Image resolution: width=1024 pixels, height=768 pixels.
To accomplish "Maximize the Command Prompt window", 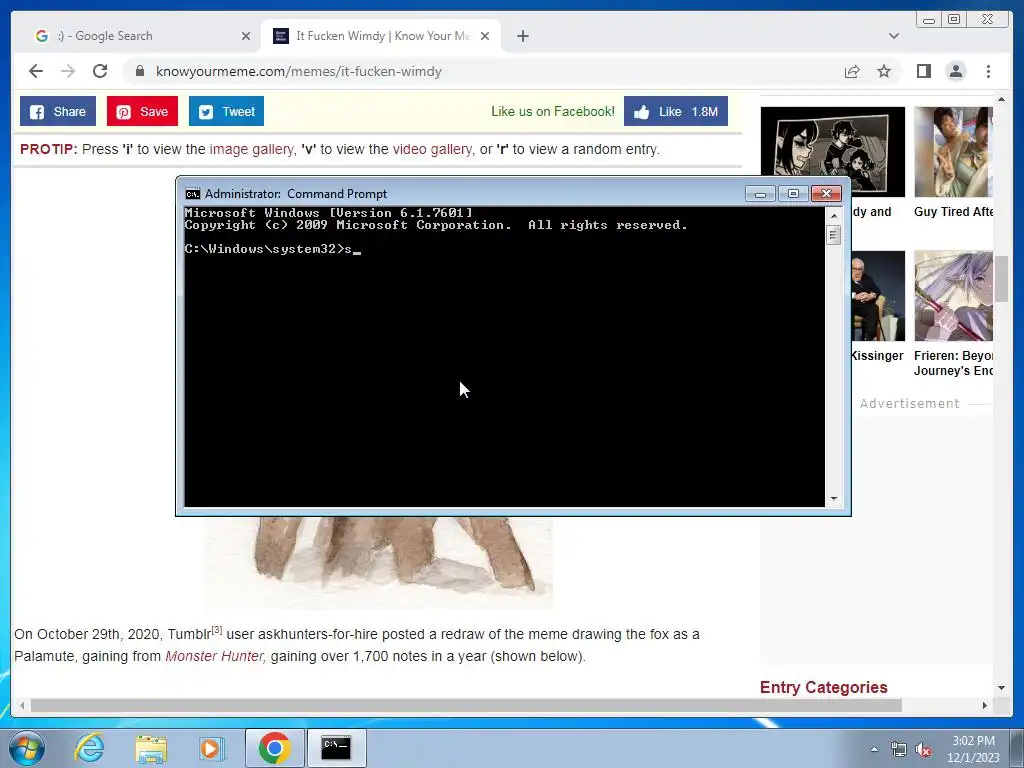I will tap(793, 194).
